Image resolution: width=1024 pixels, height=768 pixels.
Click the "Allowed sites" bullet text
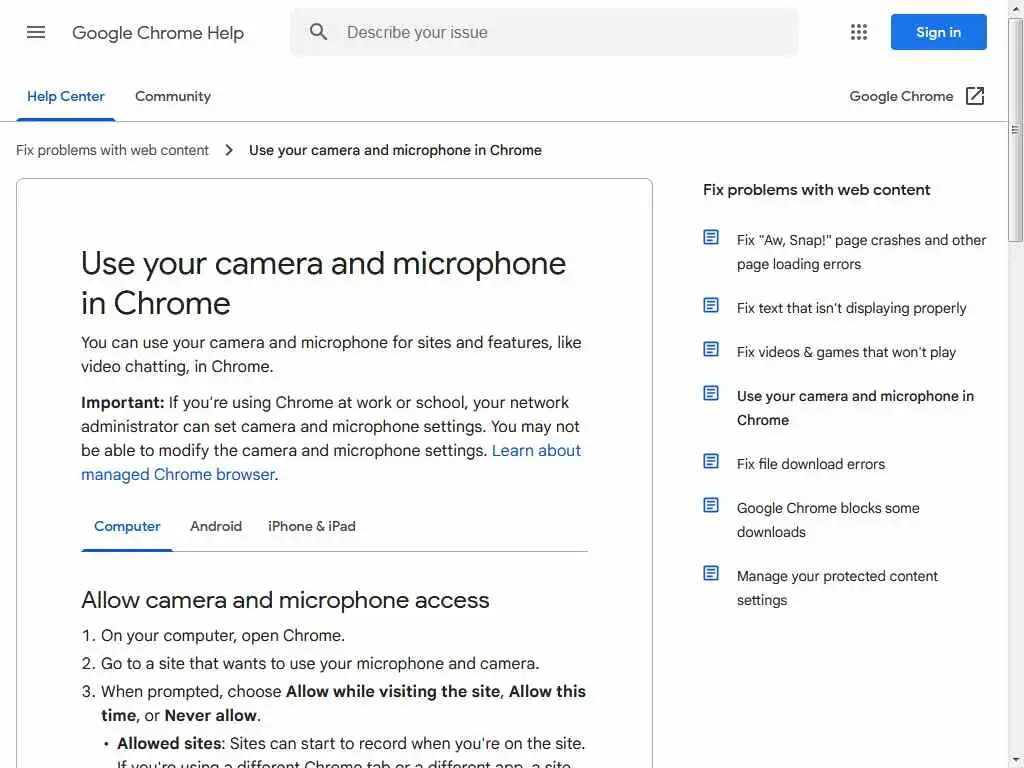coord(169,743)
